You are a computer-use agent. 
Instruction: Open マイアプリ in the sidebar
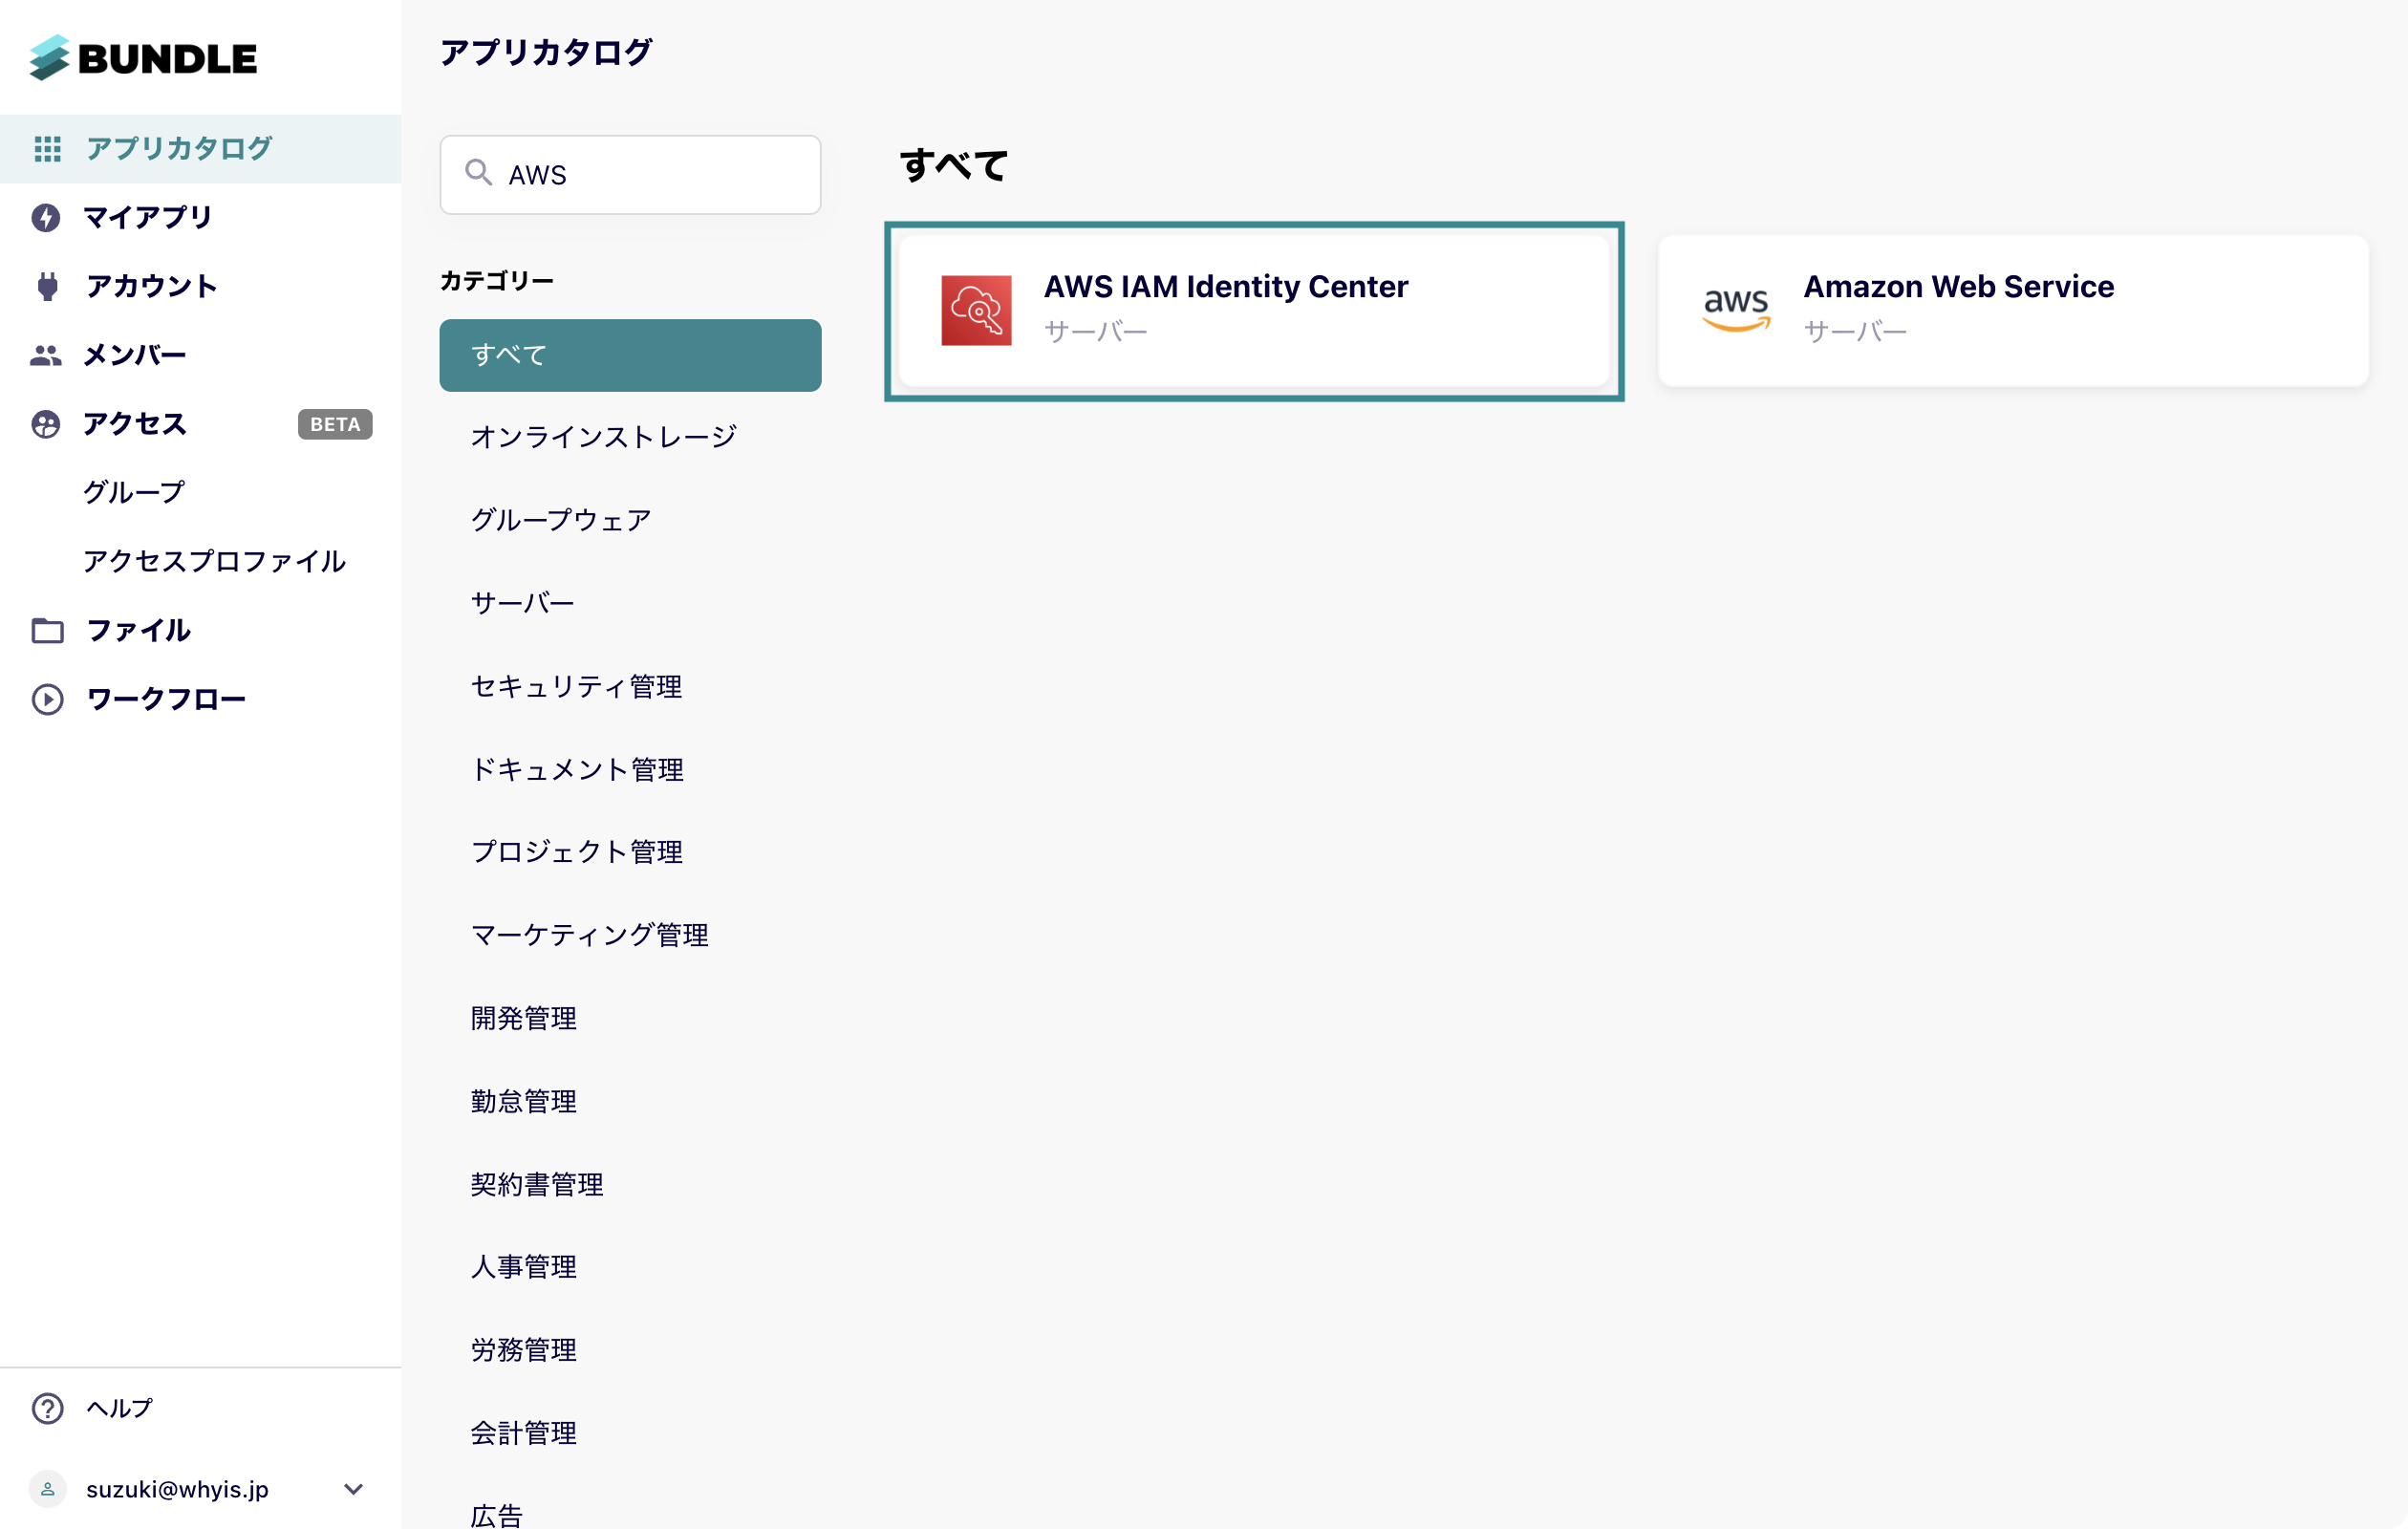pos(201,218)
